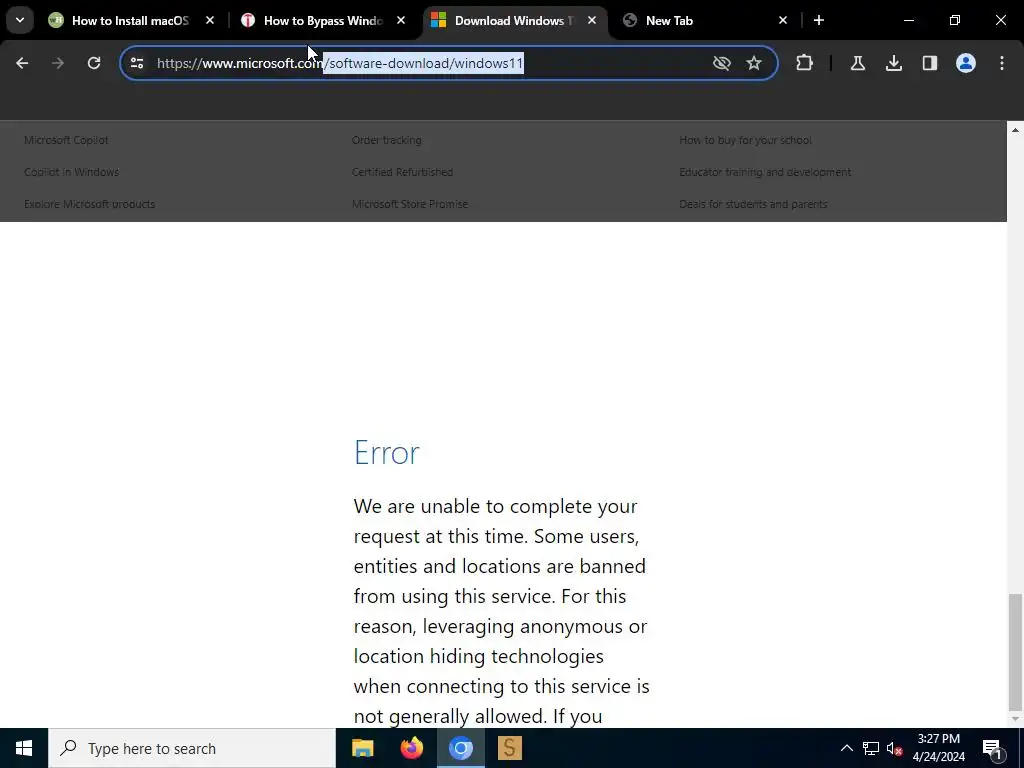Show hidden system tray icons
The width and height of the screenshot is (1024, 768).
coord(846,748)
